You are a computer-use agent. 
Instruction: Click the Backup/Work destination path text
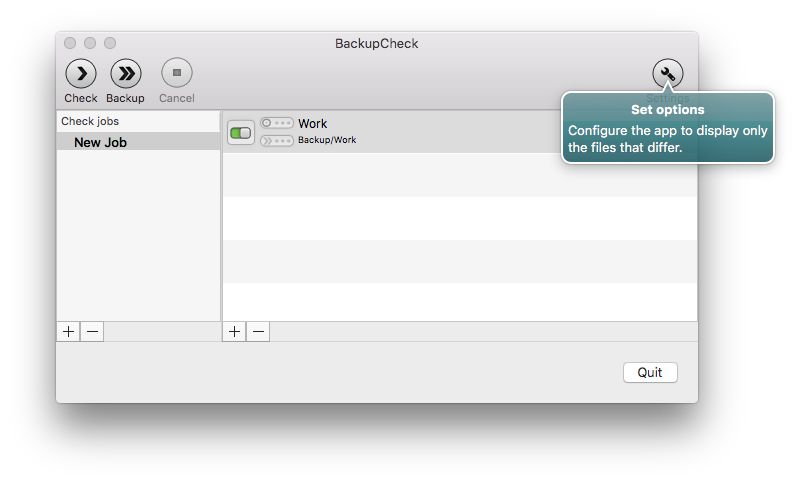pyautogui.click(x=327, y=140)
